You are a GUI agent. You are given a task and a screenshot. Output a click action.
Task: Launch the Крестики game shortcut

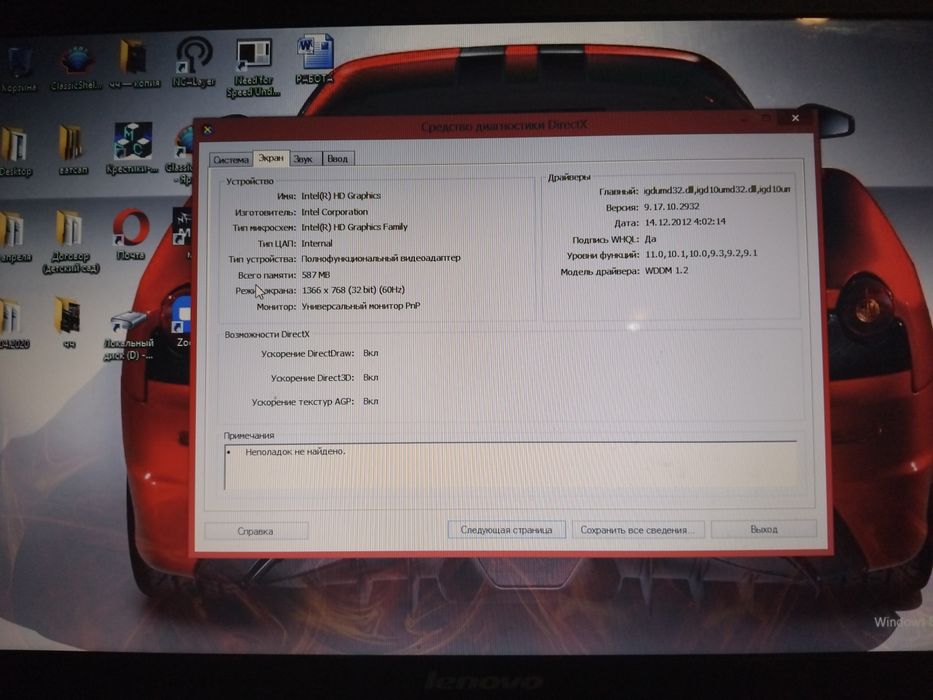[132, 148]
